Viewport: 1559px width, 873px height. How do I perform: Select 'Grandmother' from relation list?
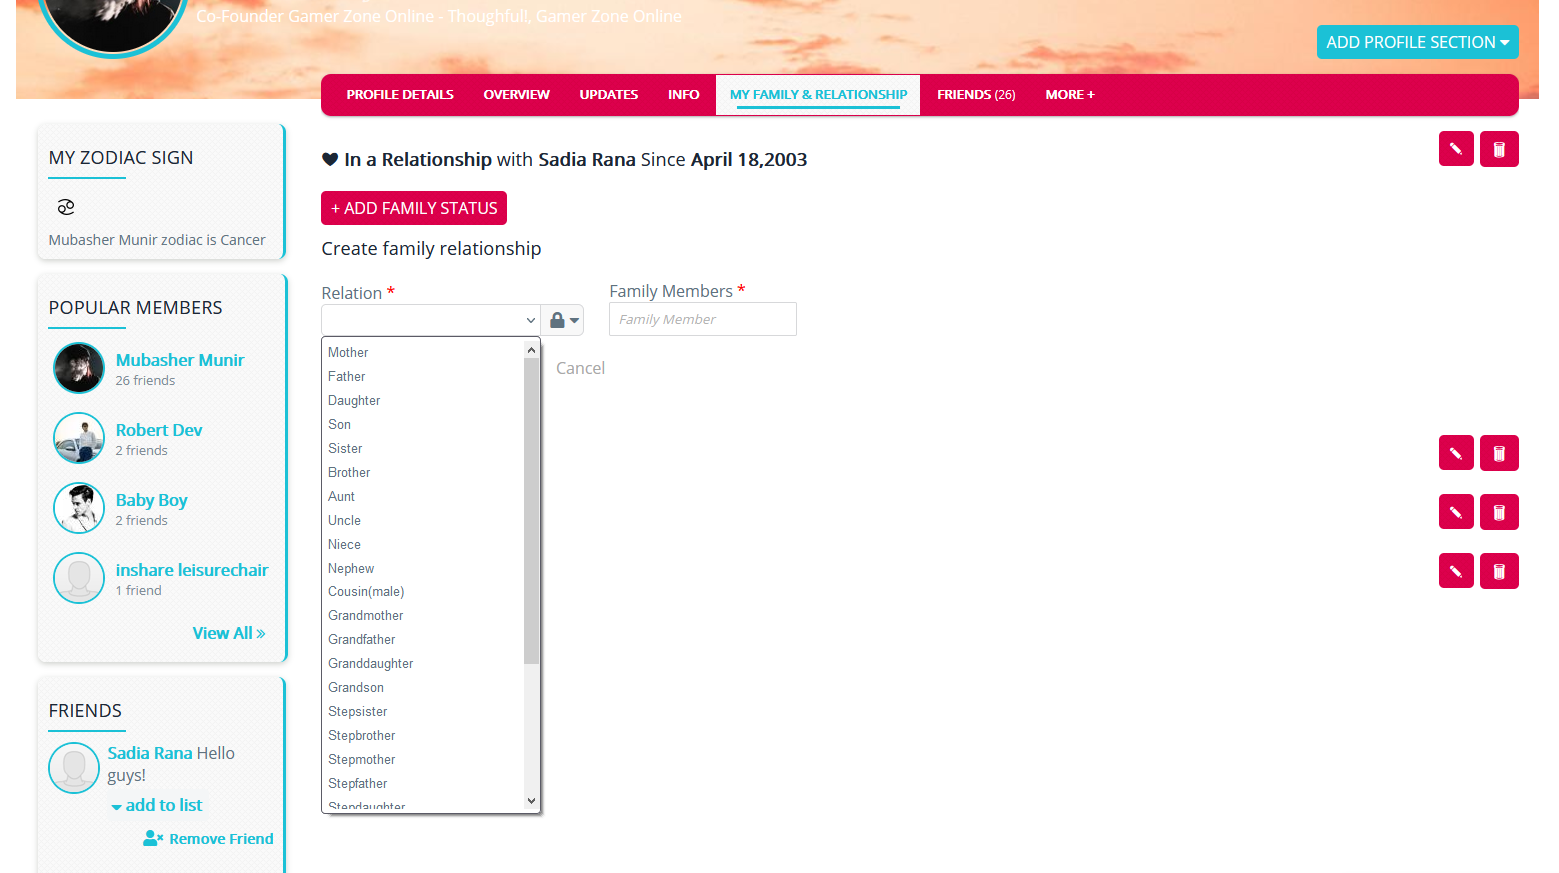(366, 616)
